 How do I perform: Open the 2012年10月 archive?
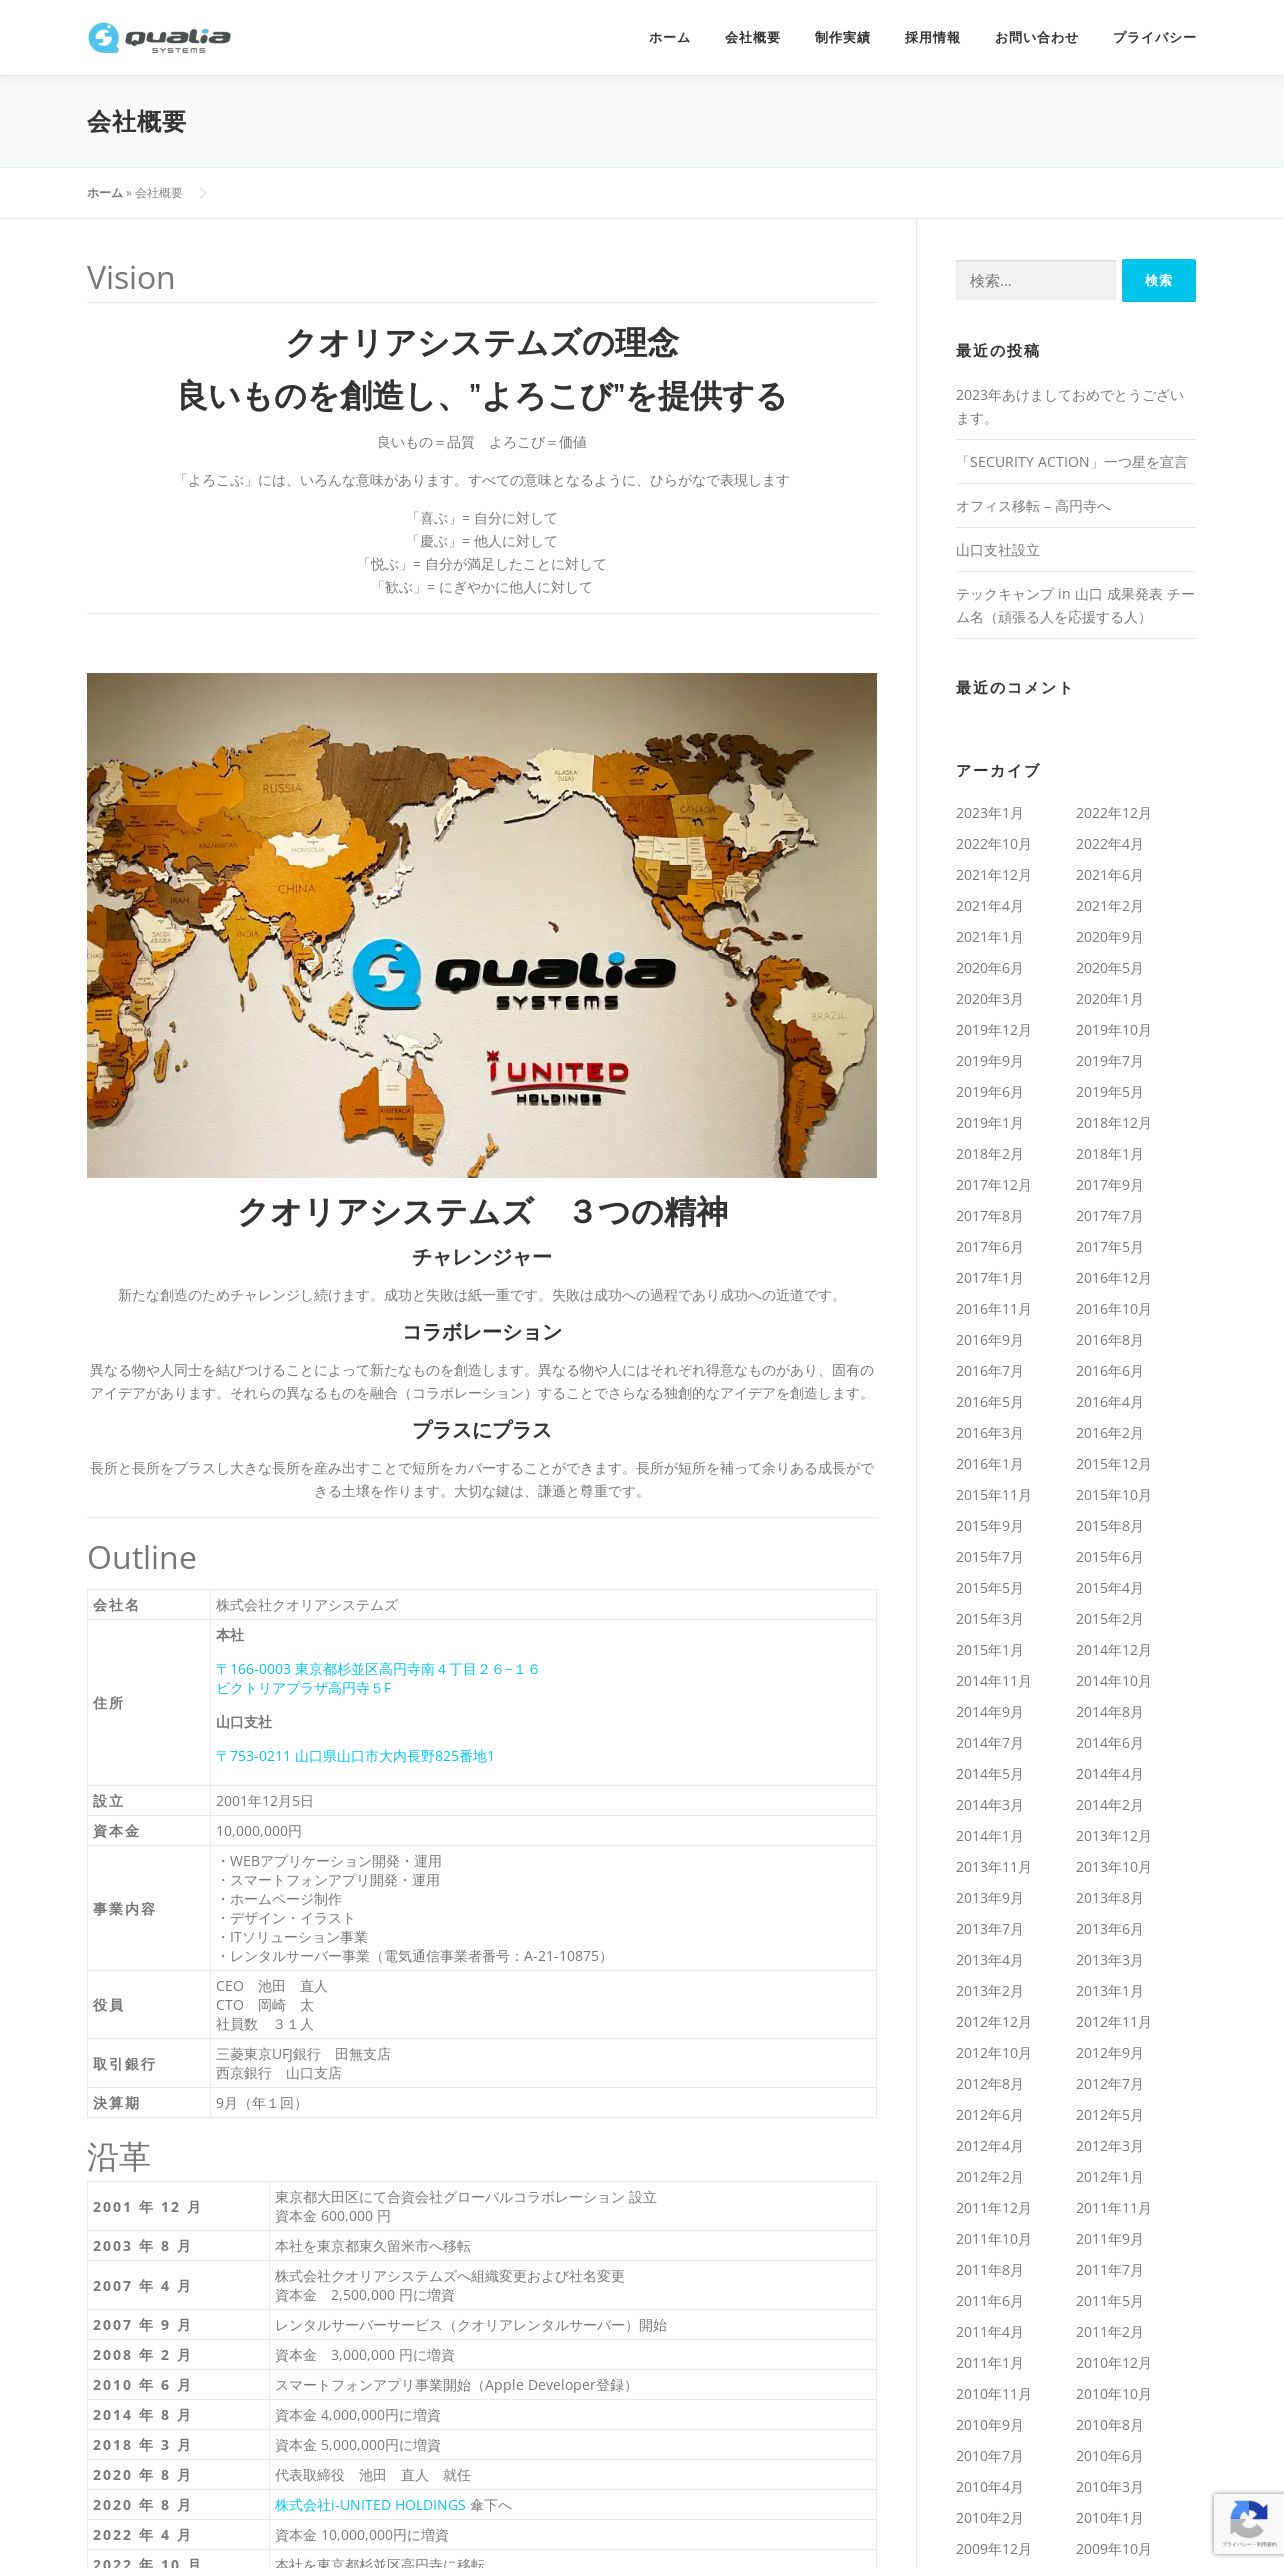(993, 2053)
